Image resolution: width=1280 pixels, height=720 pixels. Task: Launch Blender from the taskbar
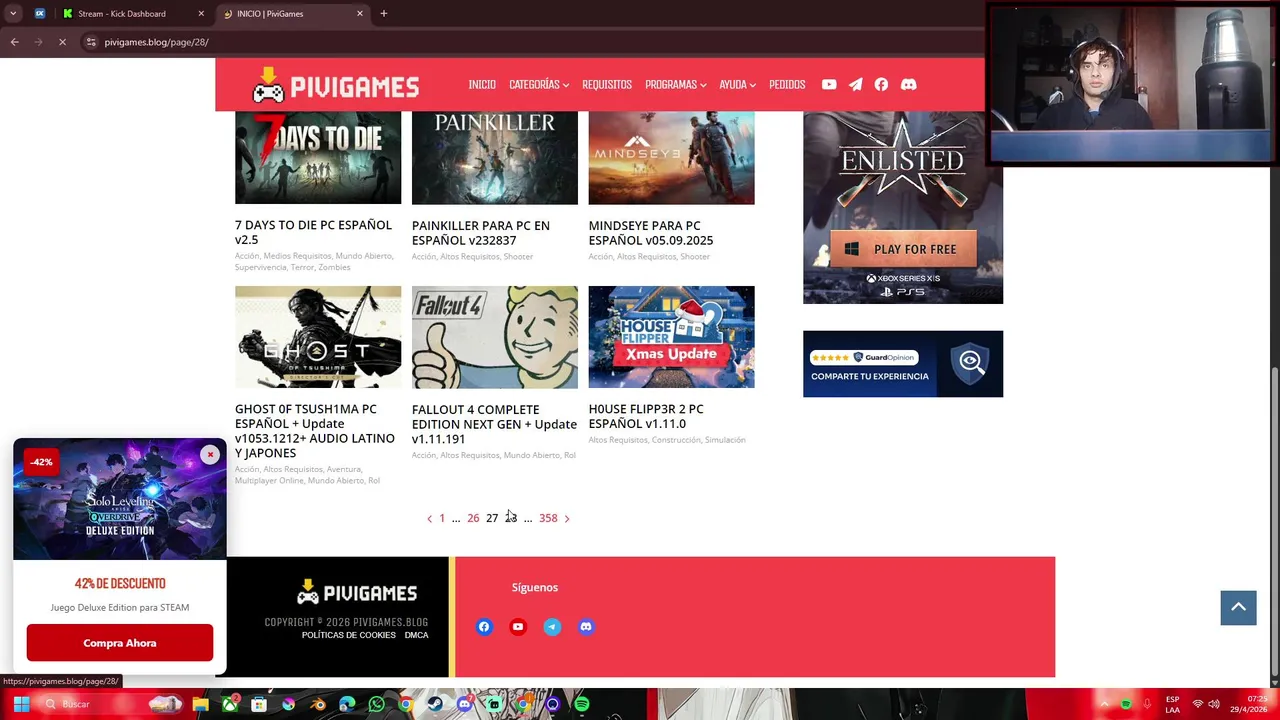click(318, 704)
